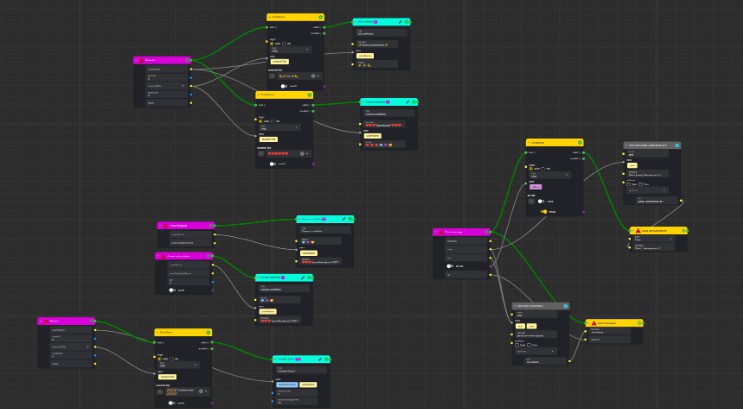
Task: Click pencil icon on cyan node fed by hearts condition
Action: (408, 102)
